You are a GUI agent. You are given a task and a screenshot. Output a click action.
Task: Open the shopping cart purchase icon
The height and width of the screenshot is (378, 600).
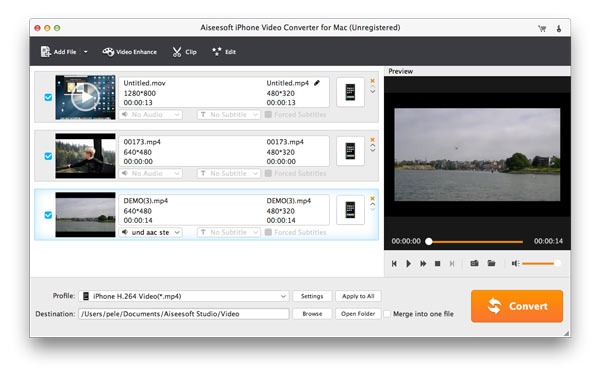coord(542,28)
